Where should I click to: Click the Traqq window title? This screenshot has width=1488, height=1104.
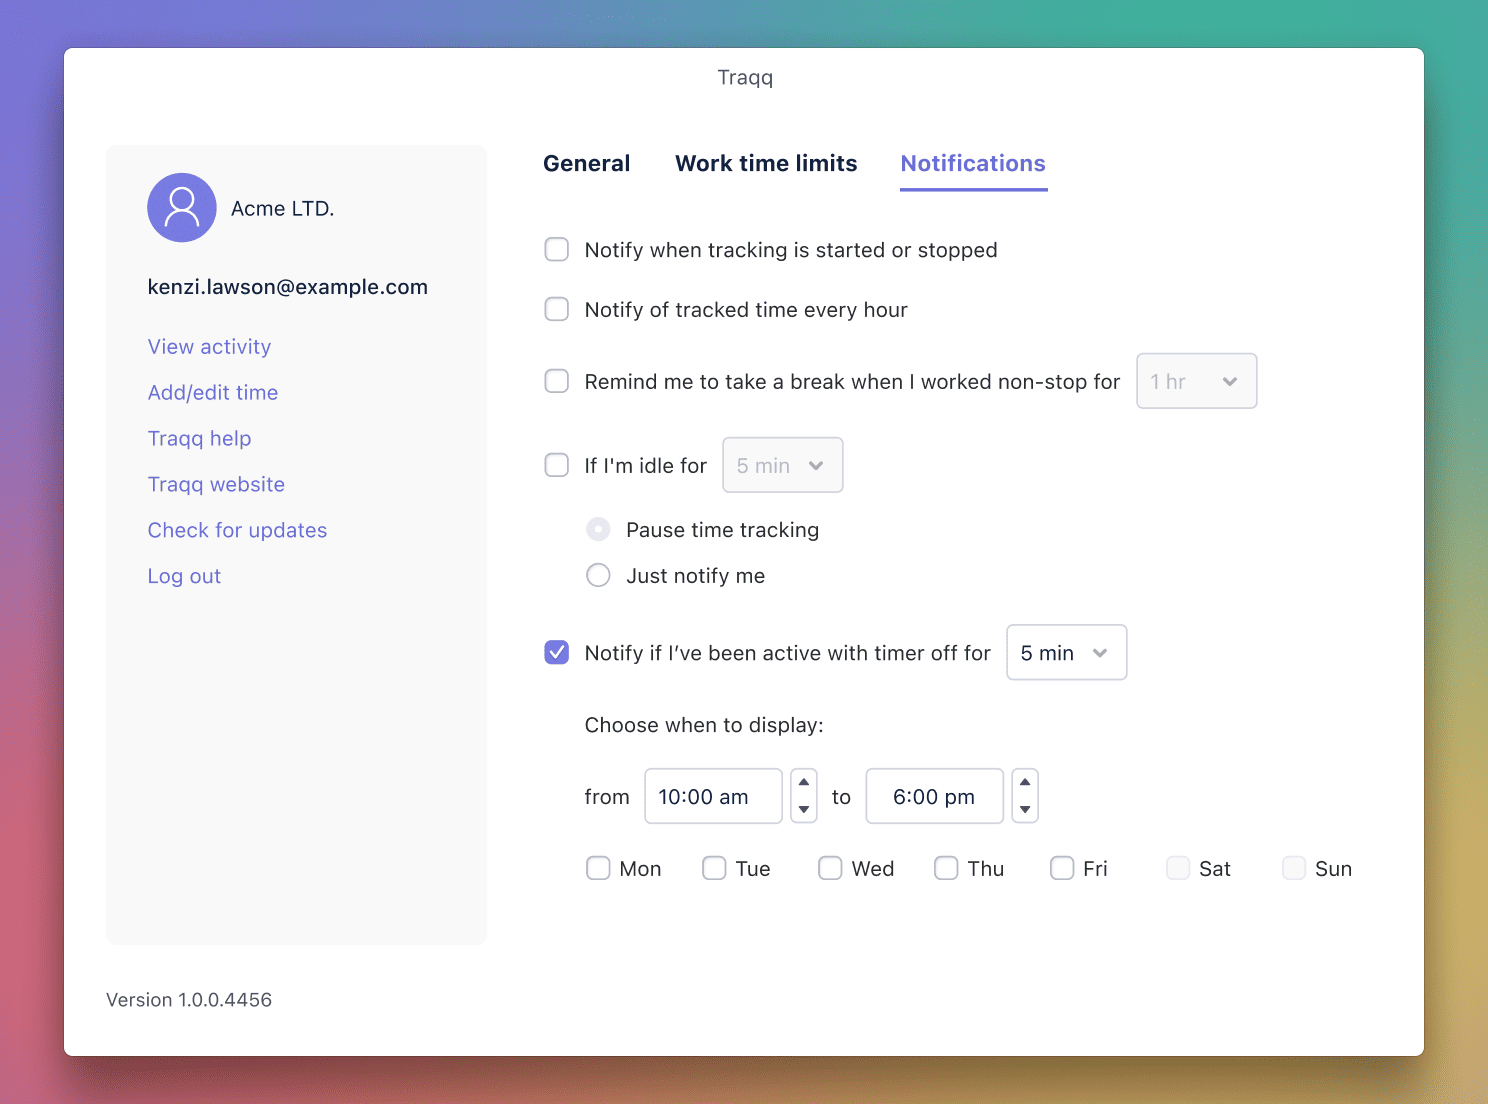coord(745,78)
